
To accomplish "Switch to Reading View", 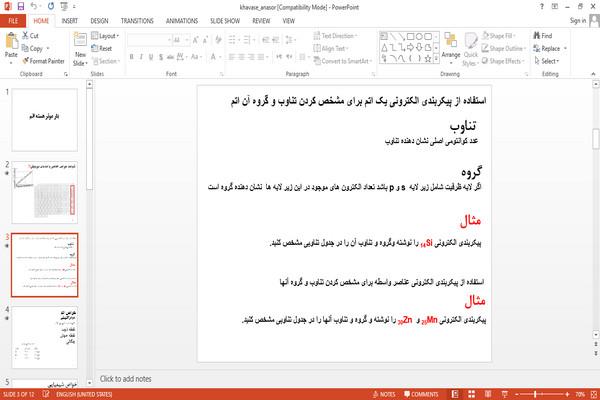I will [x=488, y=394].
